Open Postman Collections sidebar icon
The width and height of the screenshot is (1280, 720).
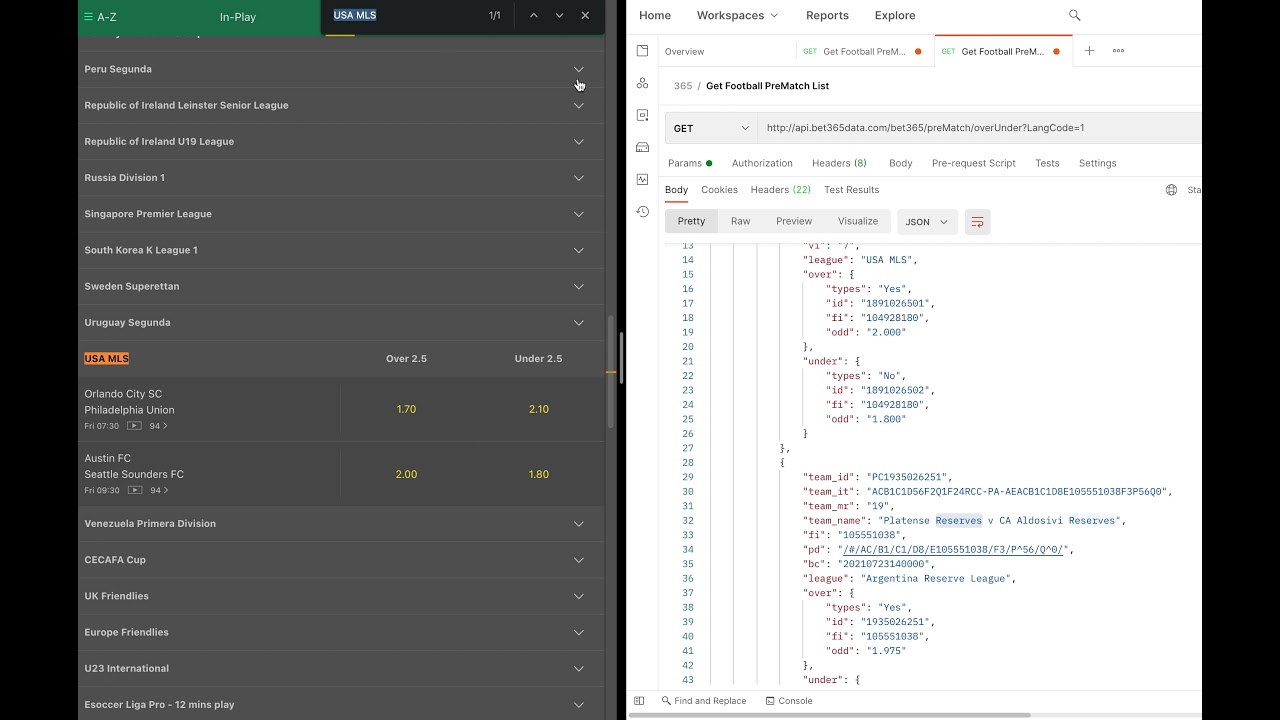coord(642,51)
